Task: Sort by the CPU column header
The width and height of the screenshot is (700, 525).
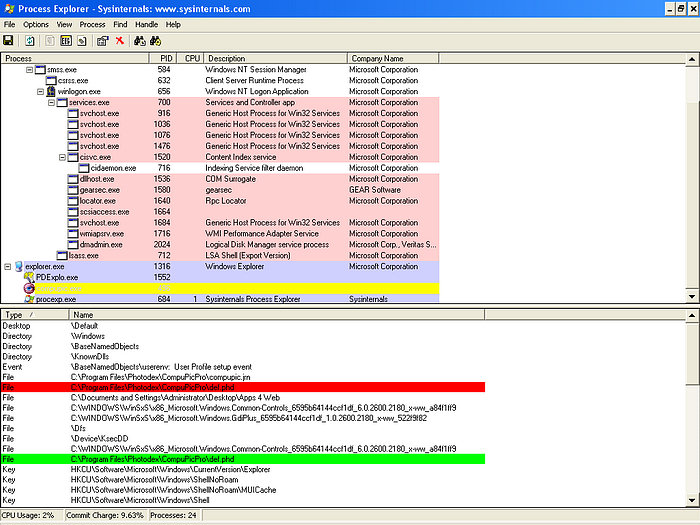Action: point(191,58)
